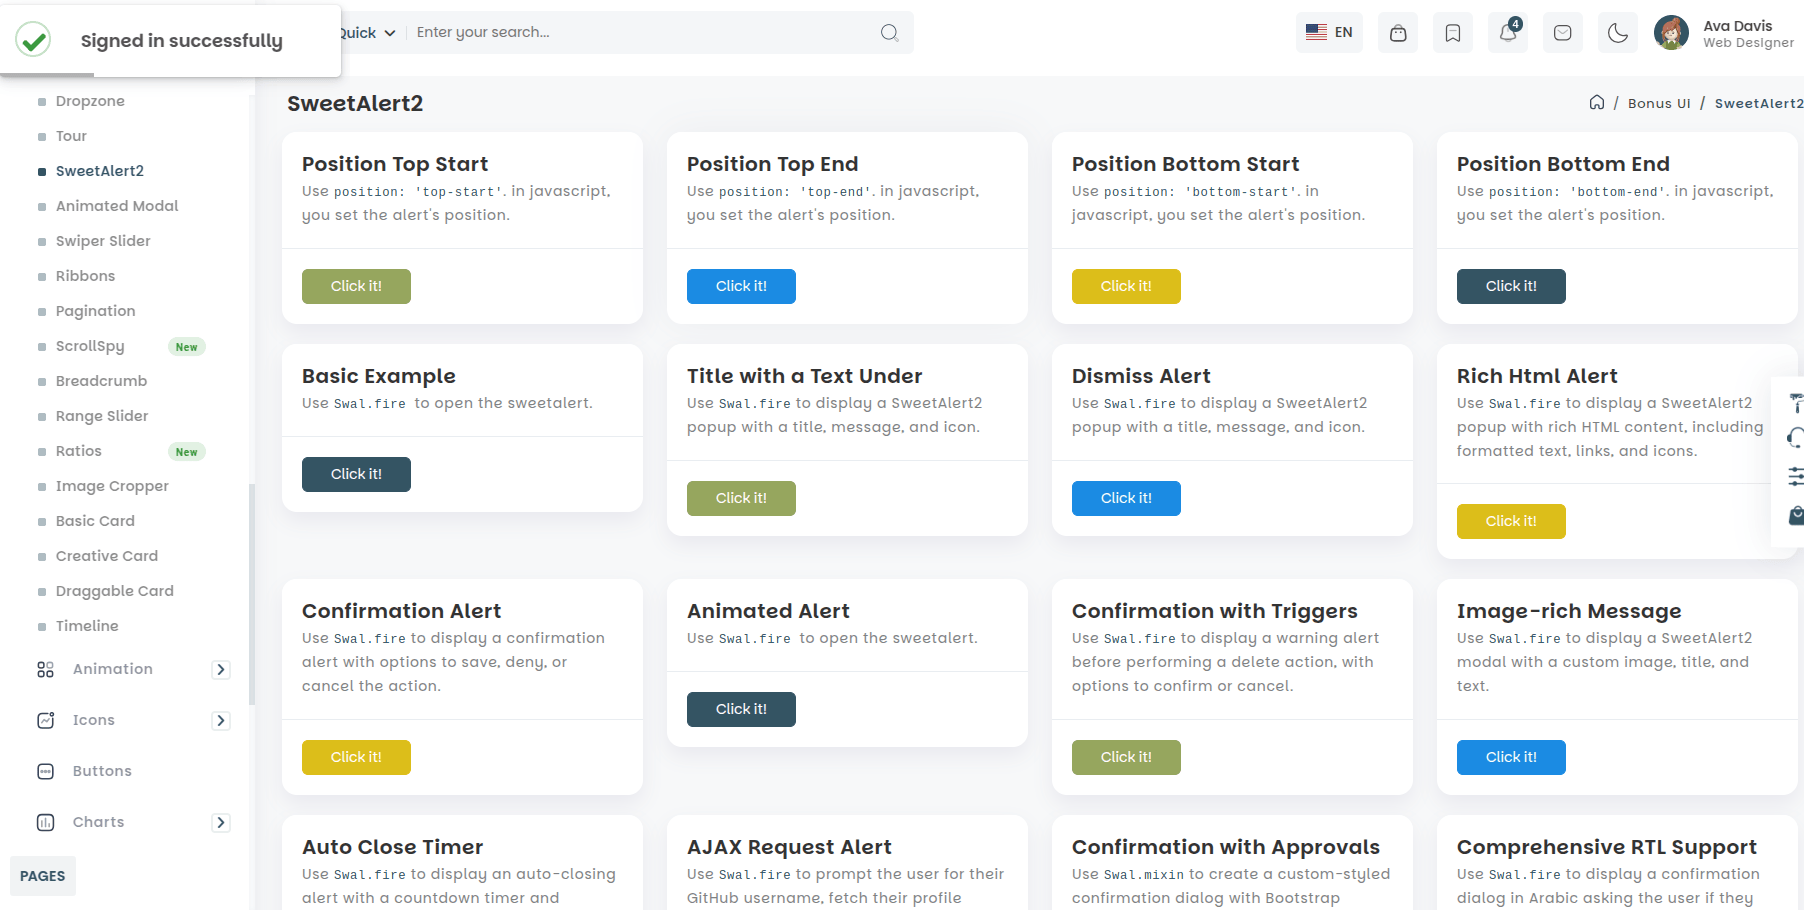
Task: Open Buttons section in sidebar
Action: (x=102, y=771)
